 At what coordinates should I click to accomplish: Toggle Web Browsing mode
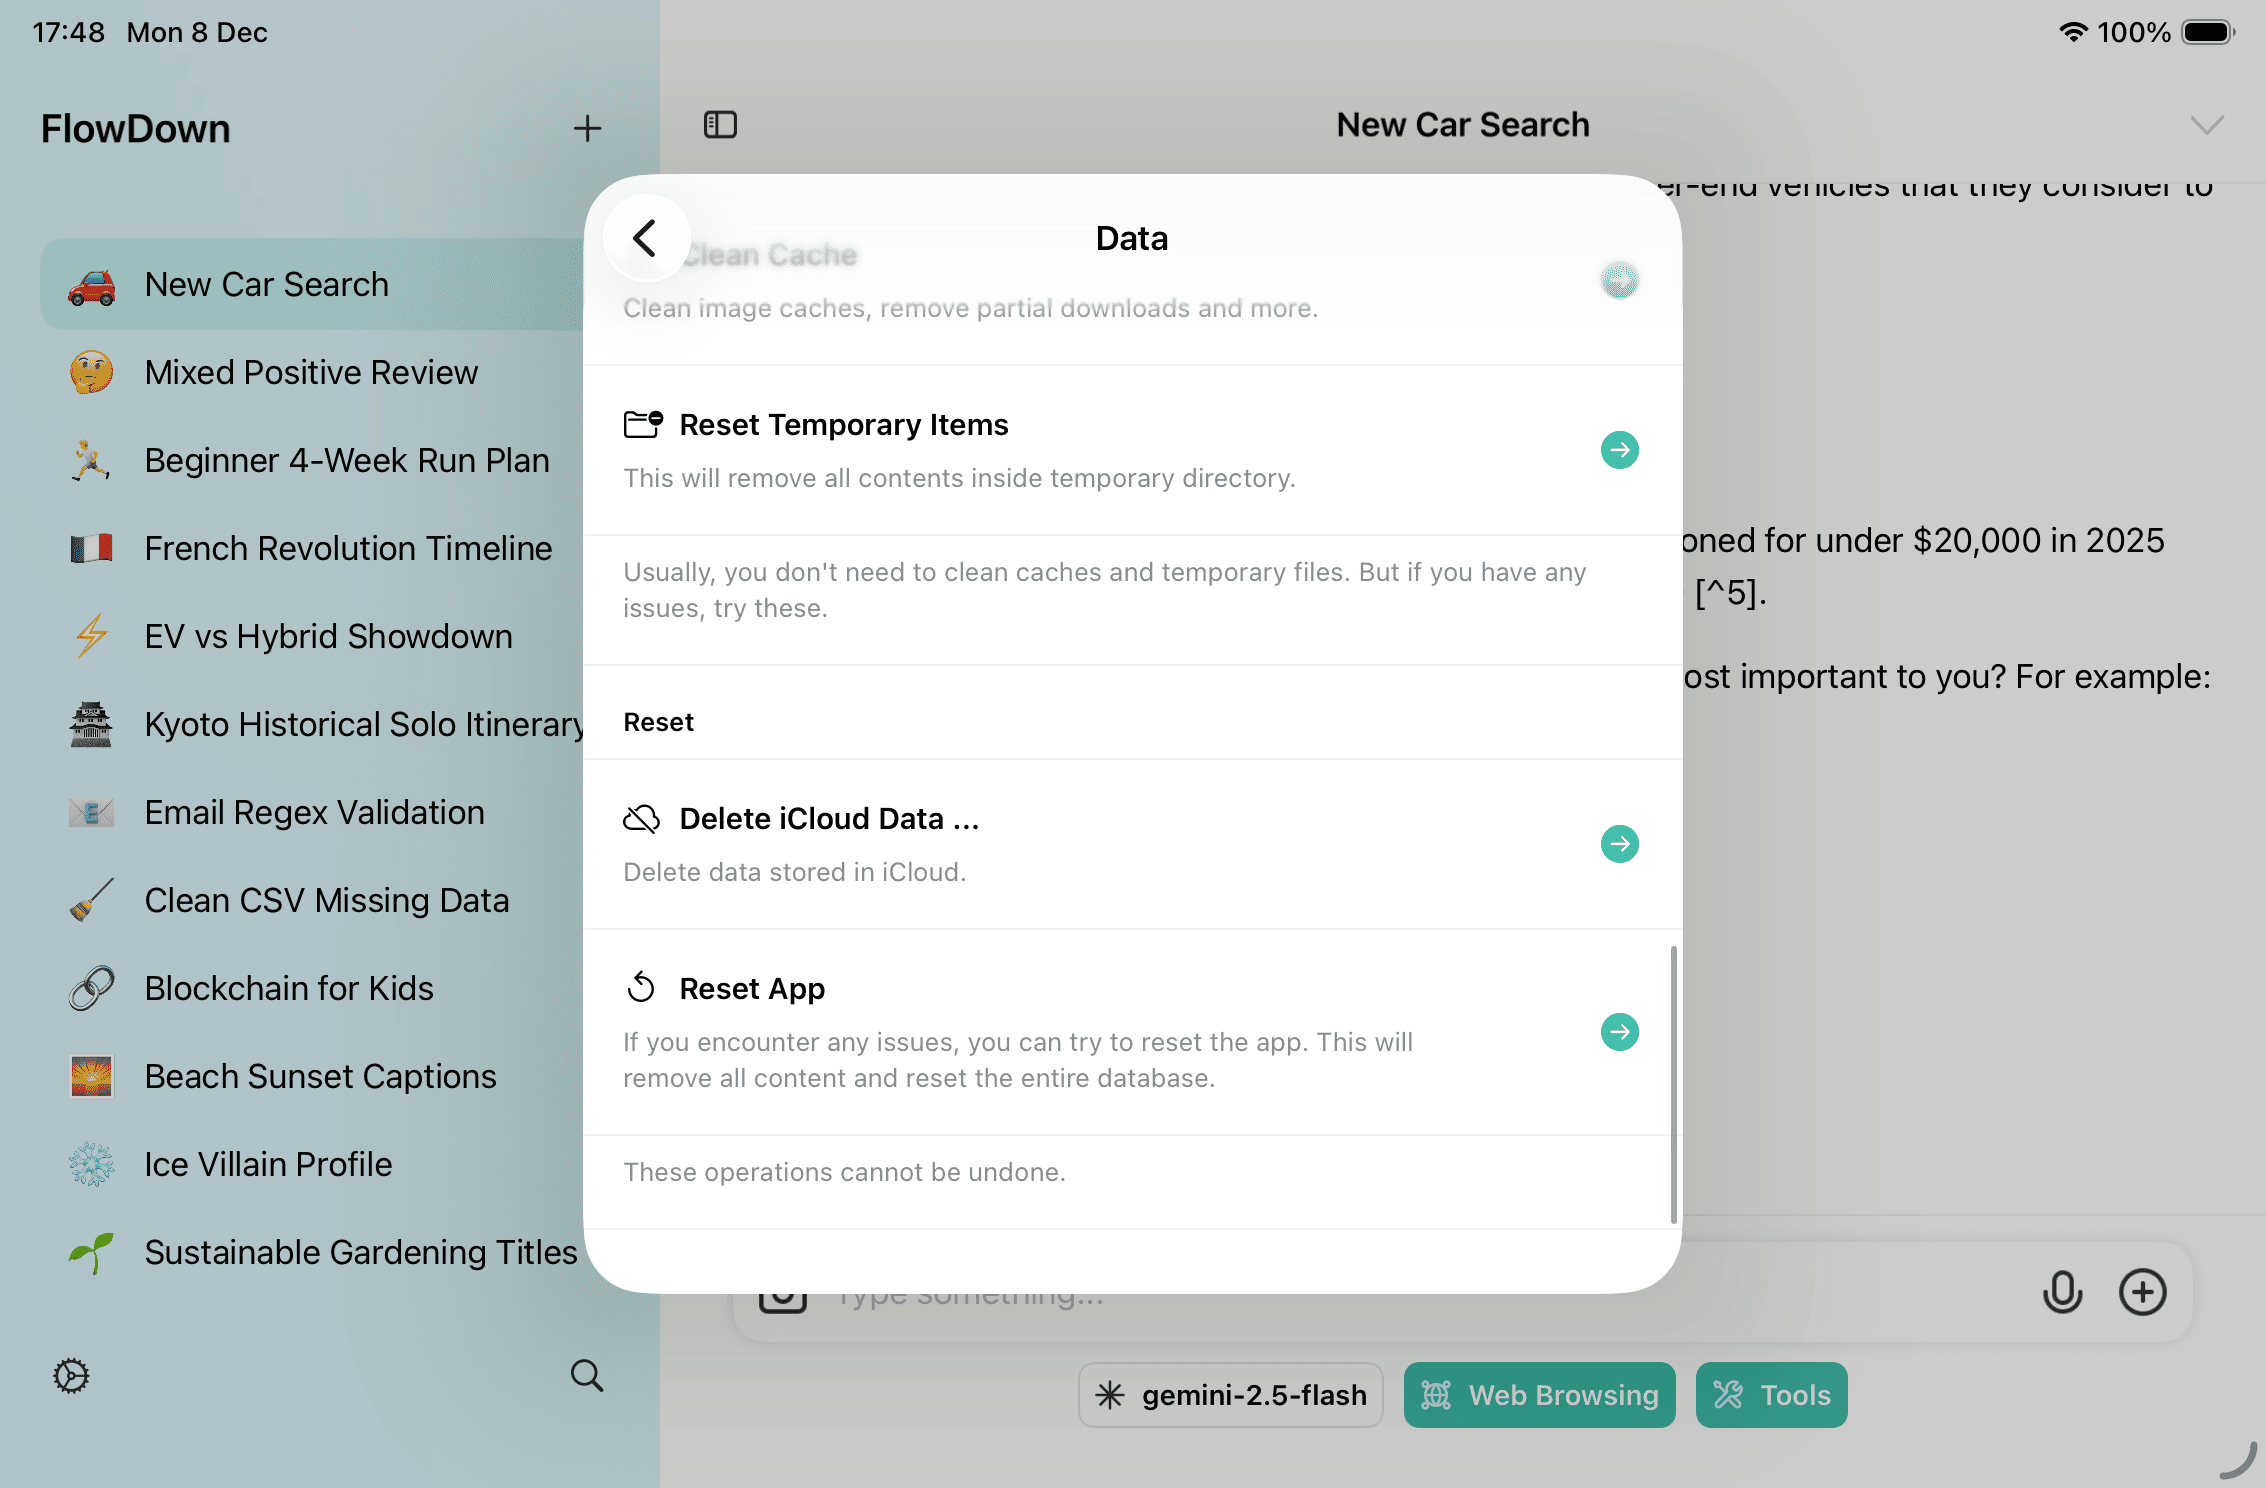click(x=1539, y=1395)
